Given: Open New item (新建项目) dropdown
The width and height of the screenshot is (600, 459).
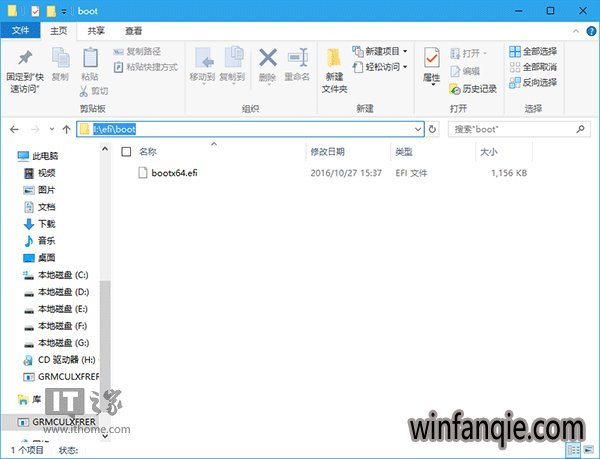Looking at the screenshot, I should (380, 51).
